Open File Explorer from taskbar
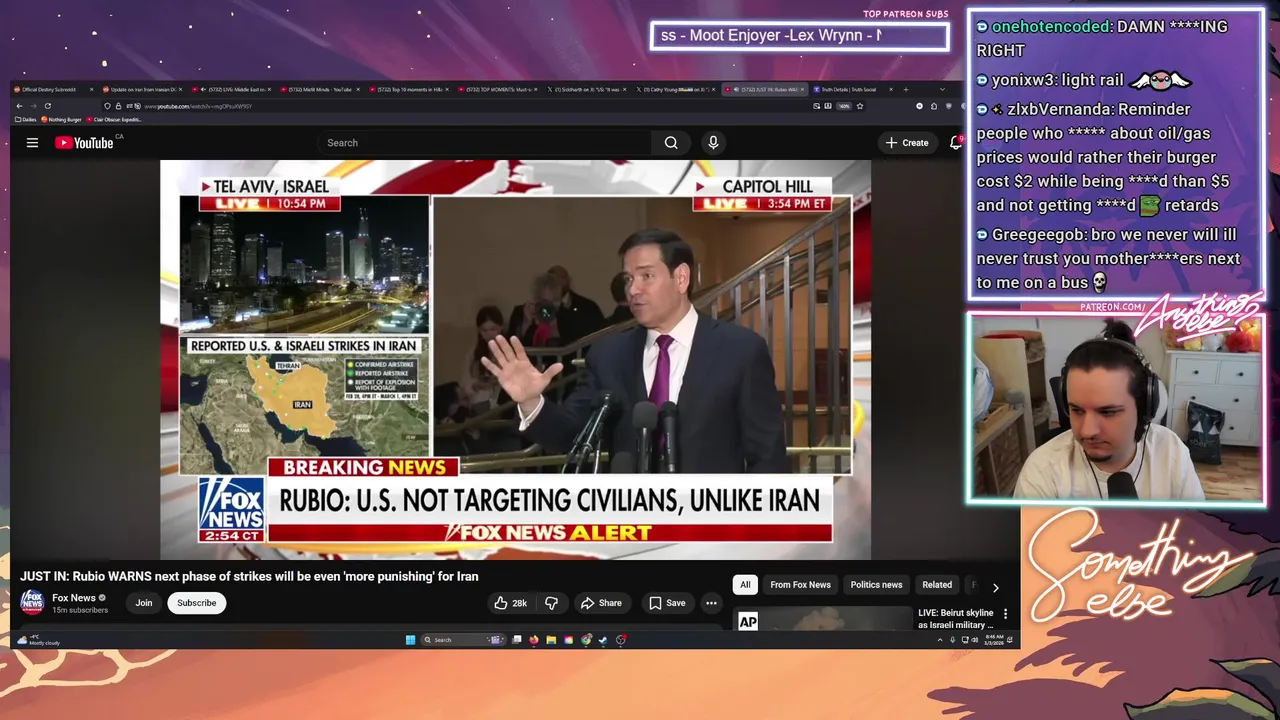 click(x=551, y=640)
